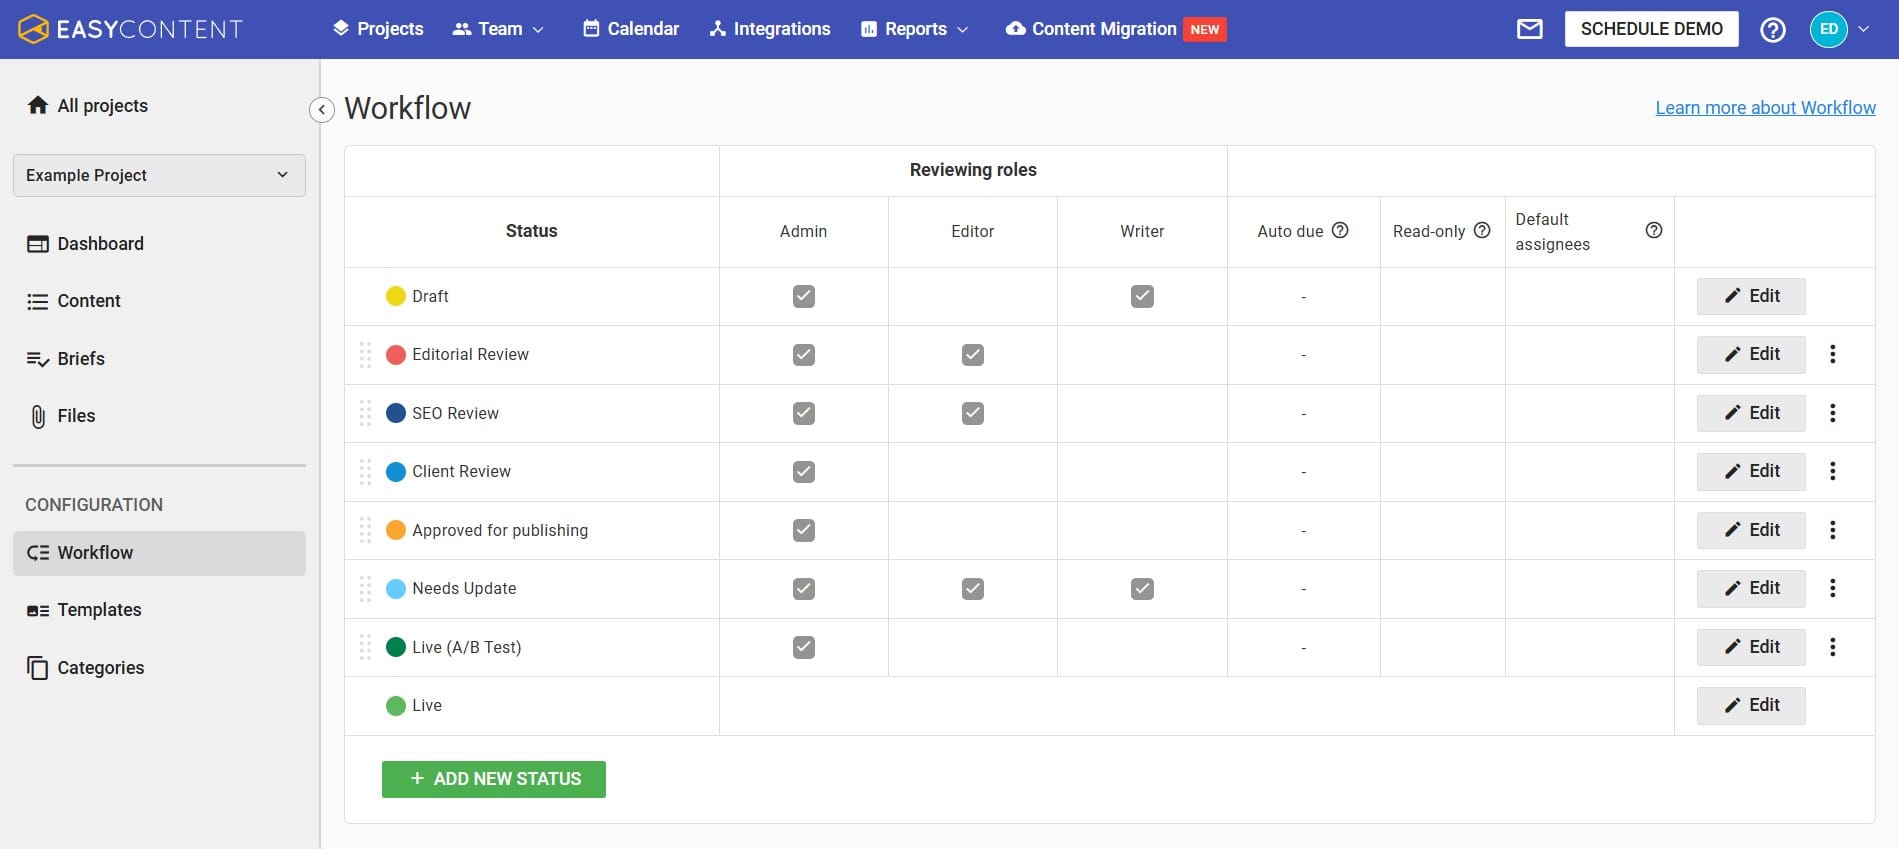Open the Team dropdown menu
This screenshot has height=849, width=1899.
498,29
